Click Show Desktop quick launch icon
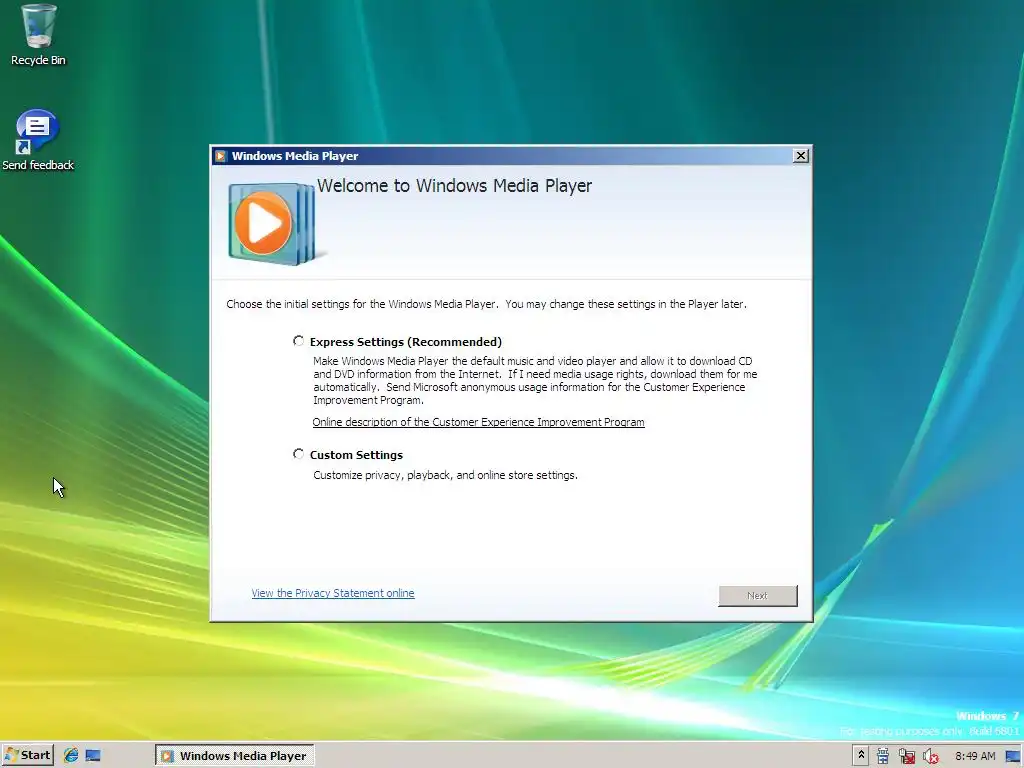 (93, 756)
